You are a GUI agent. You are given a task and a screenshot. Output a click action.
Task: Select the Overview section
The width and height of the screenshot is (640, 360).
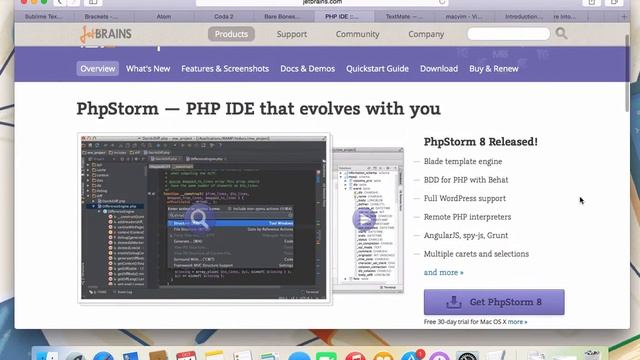pyautogui.click(x=98, y=69)
